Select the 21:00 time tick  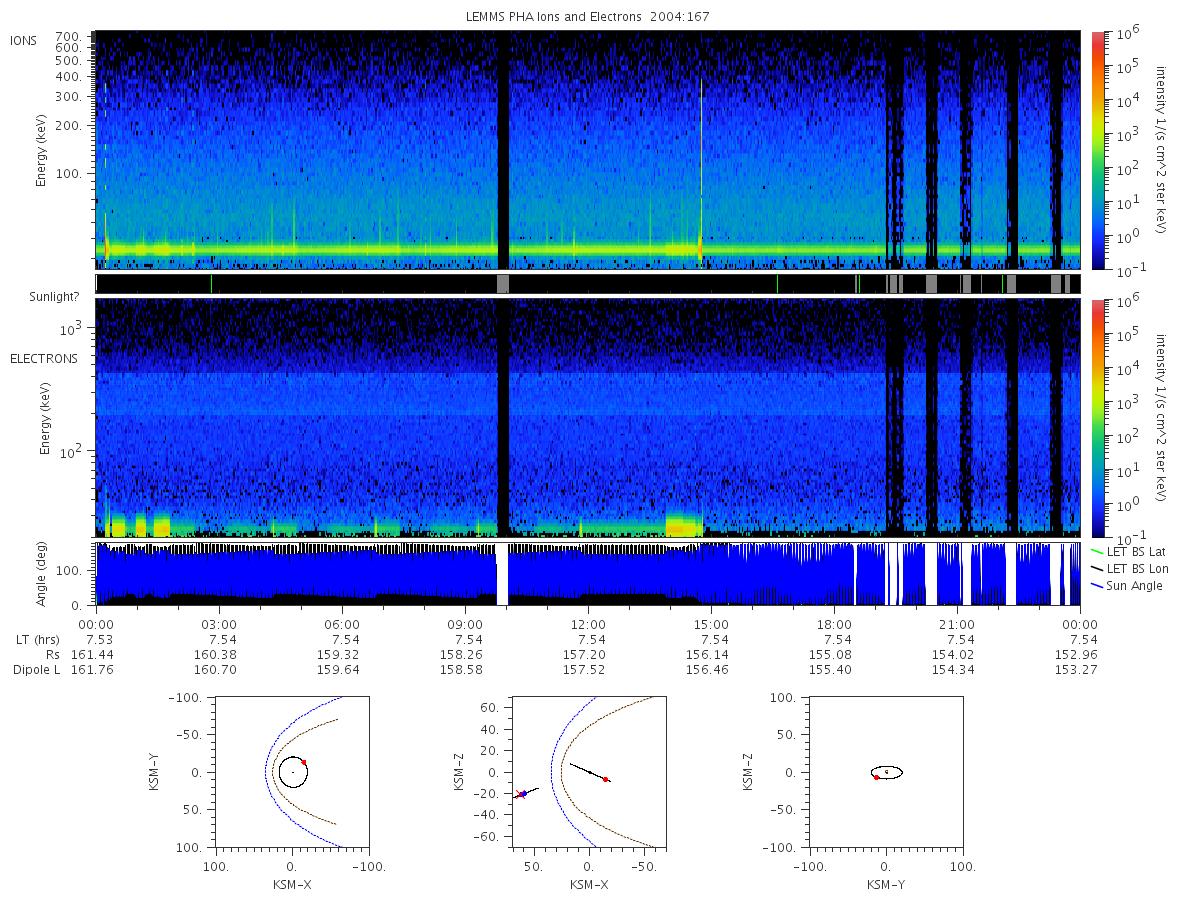tap(957, 624)
